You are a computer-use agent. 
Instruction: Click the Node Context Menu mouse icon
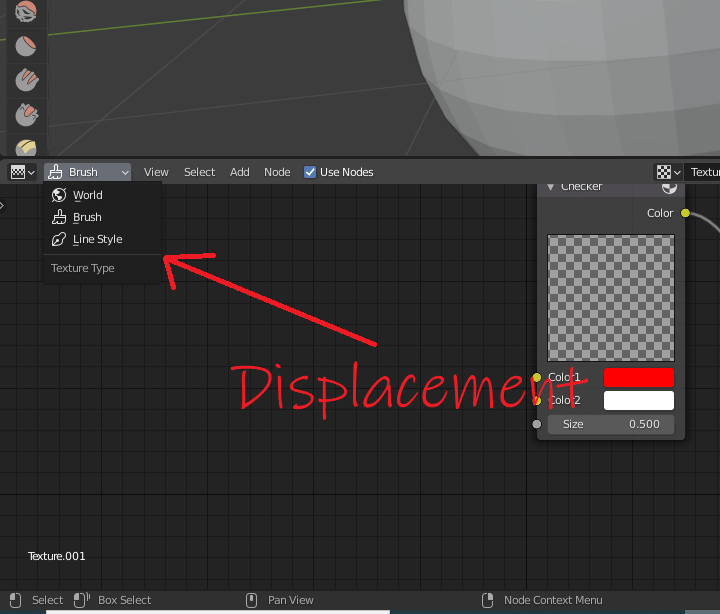(x=487, y=600)
